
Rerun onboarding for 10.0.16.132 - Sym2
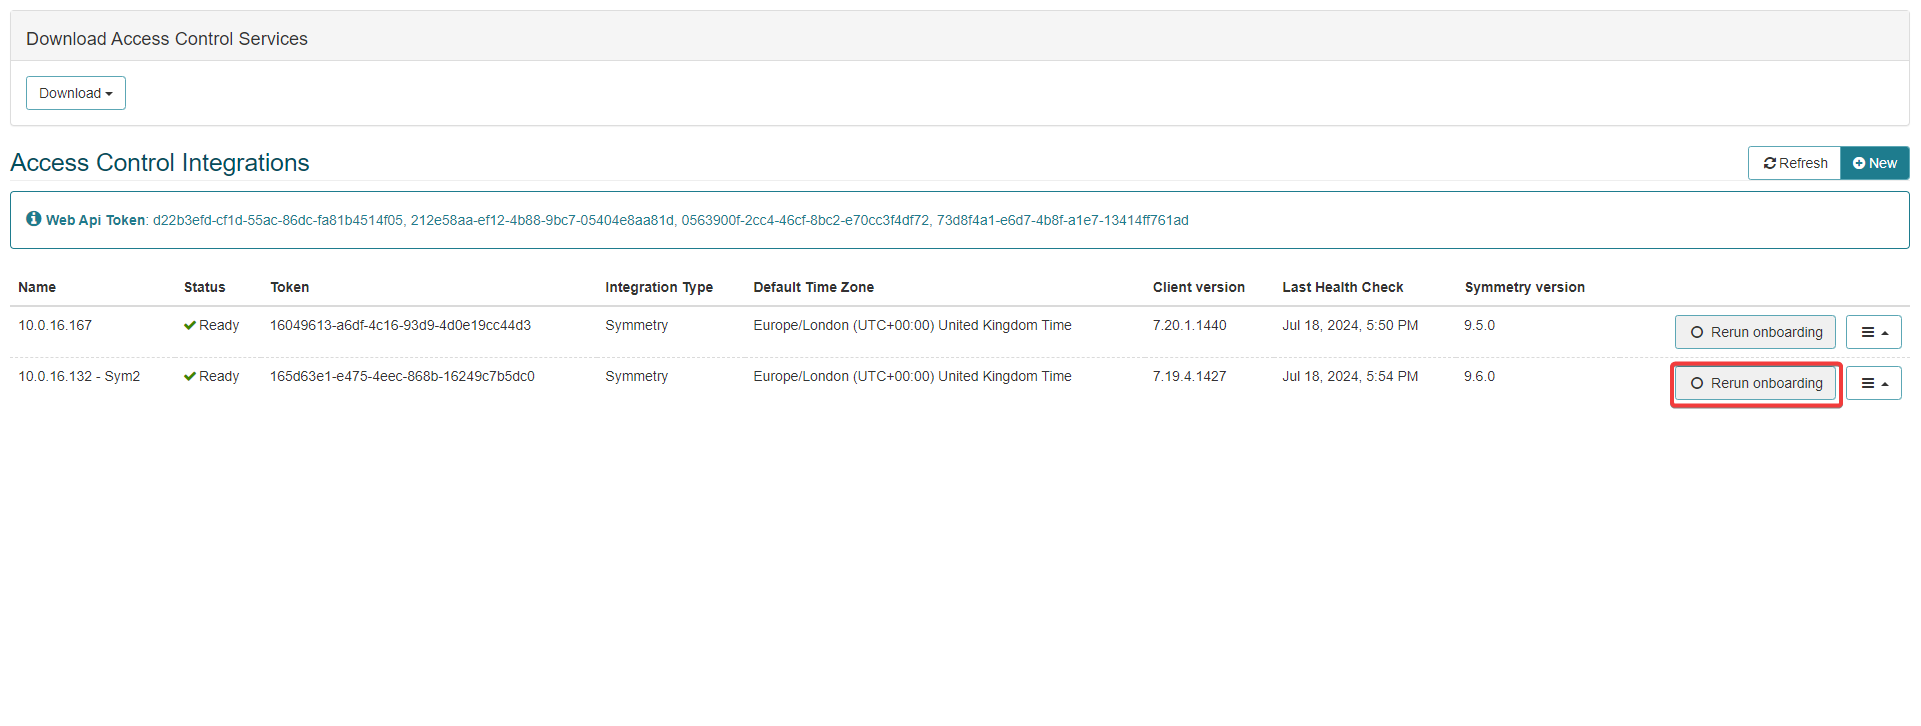point(1755,383)
